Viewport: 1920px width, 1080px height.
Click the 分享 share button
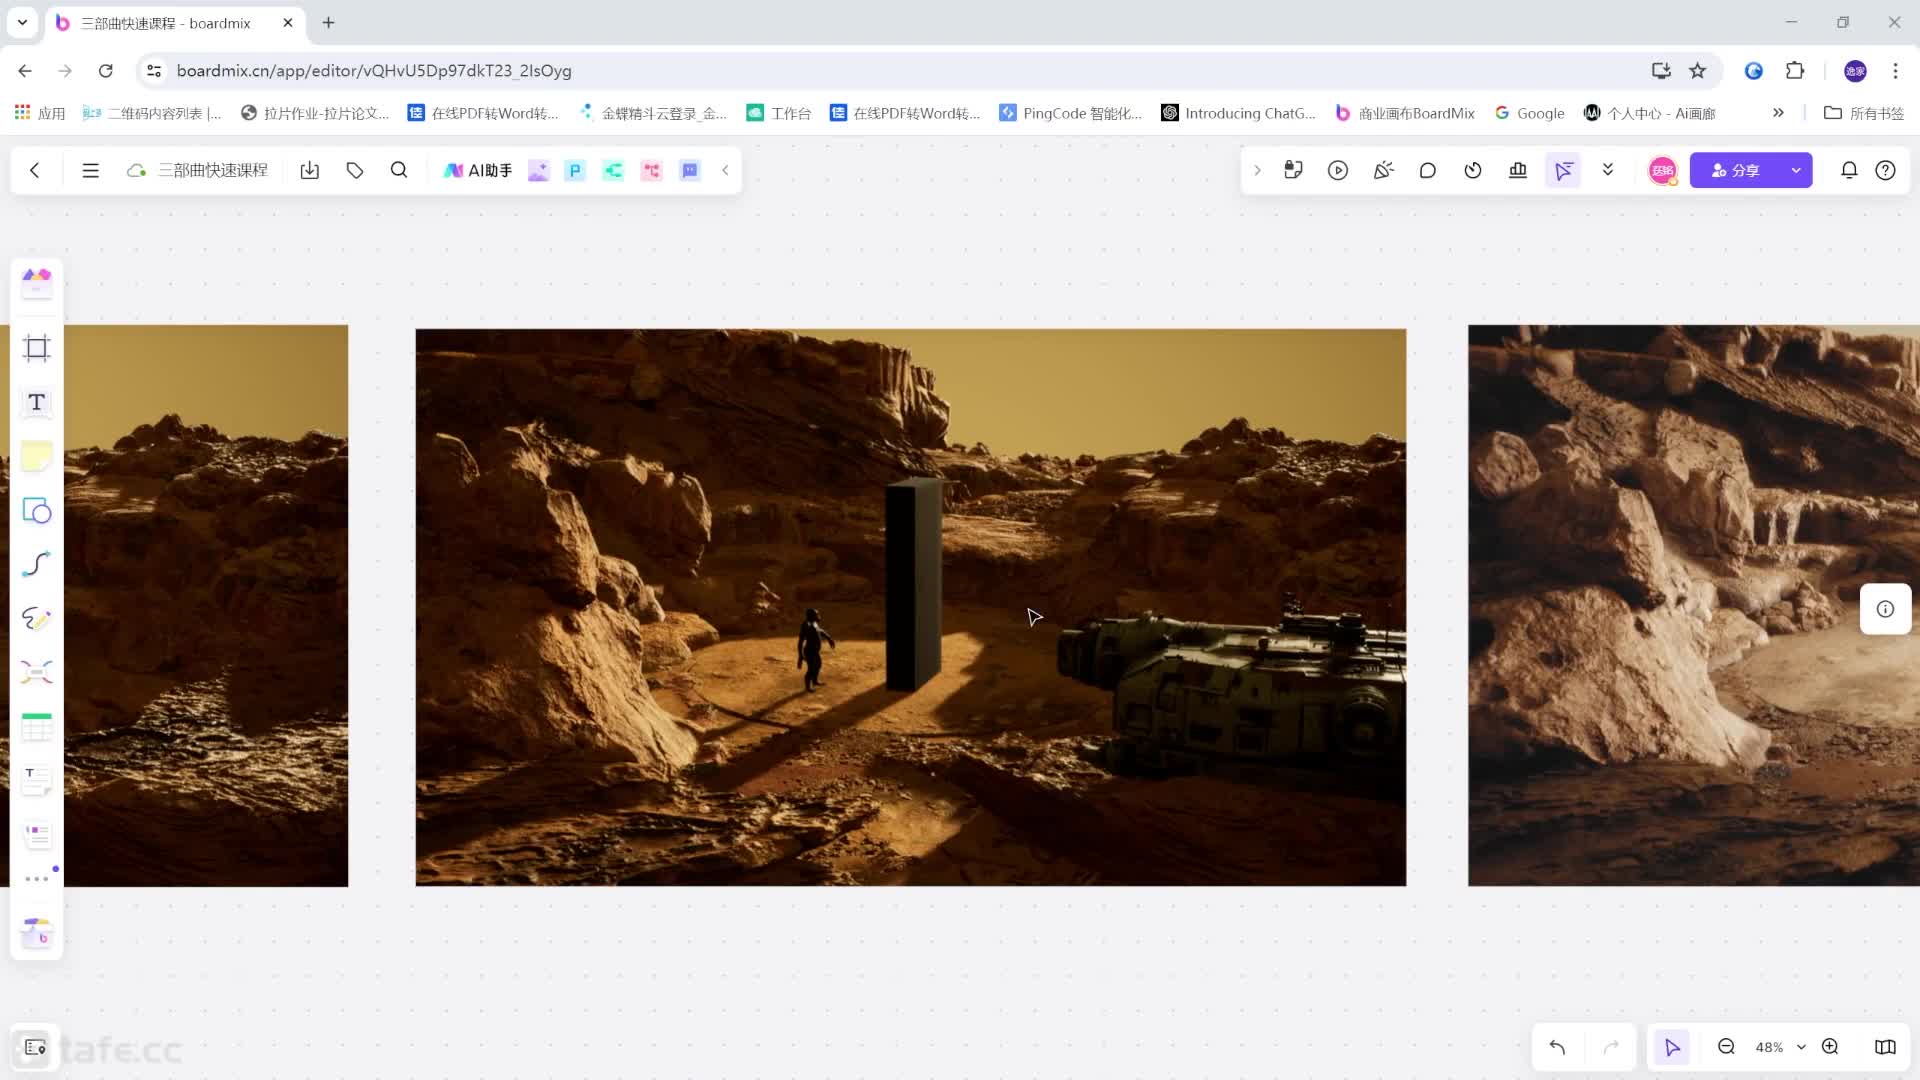1735,171
